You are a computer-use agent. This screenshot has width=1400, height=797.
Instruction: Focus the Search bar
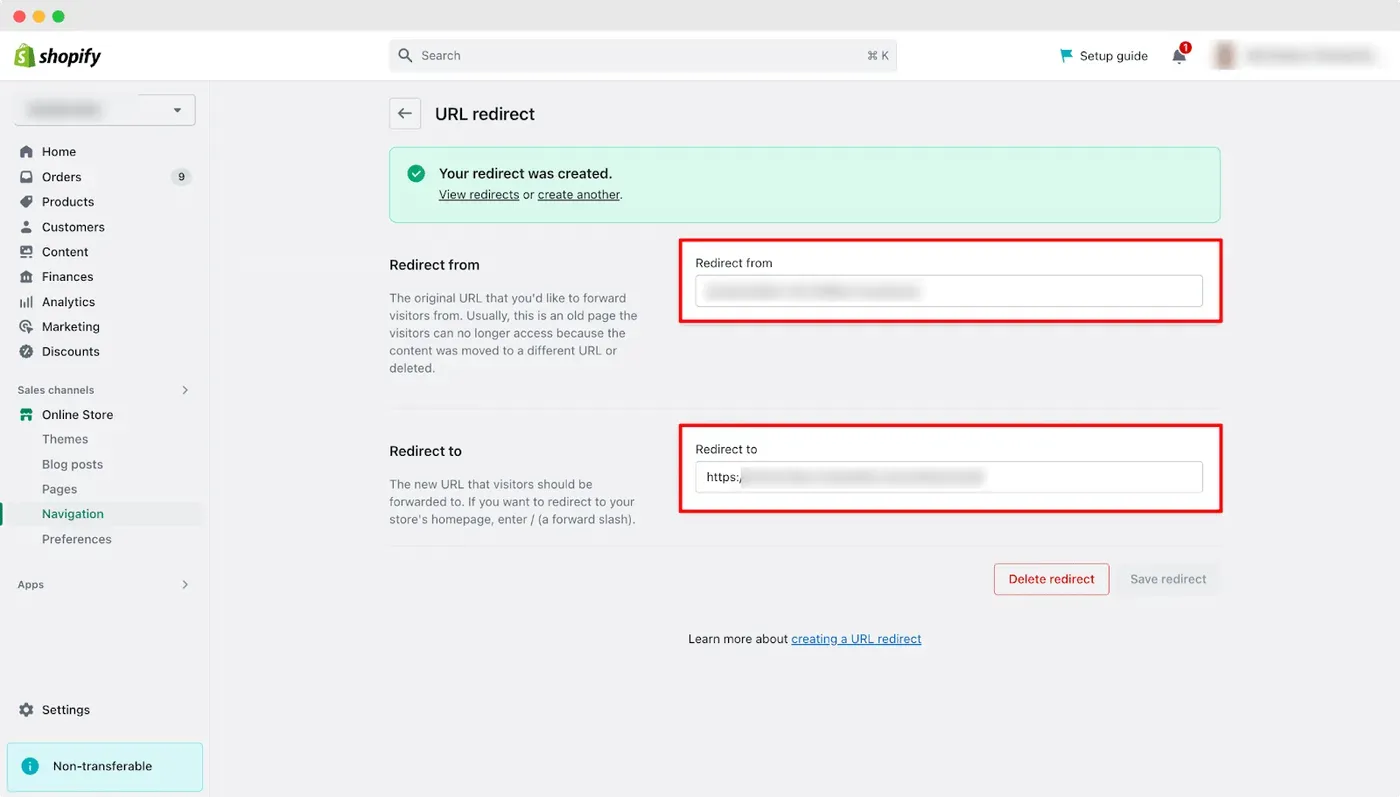click(643, 56)
